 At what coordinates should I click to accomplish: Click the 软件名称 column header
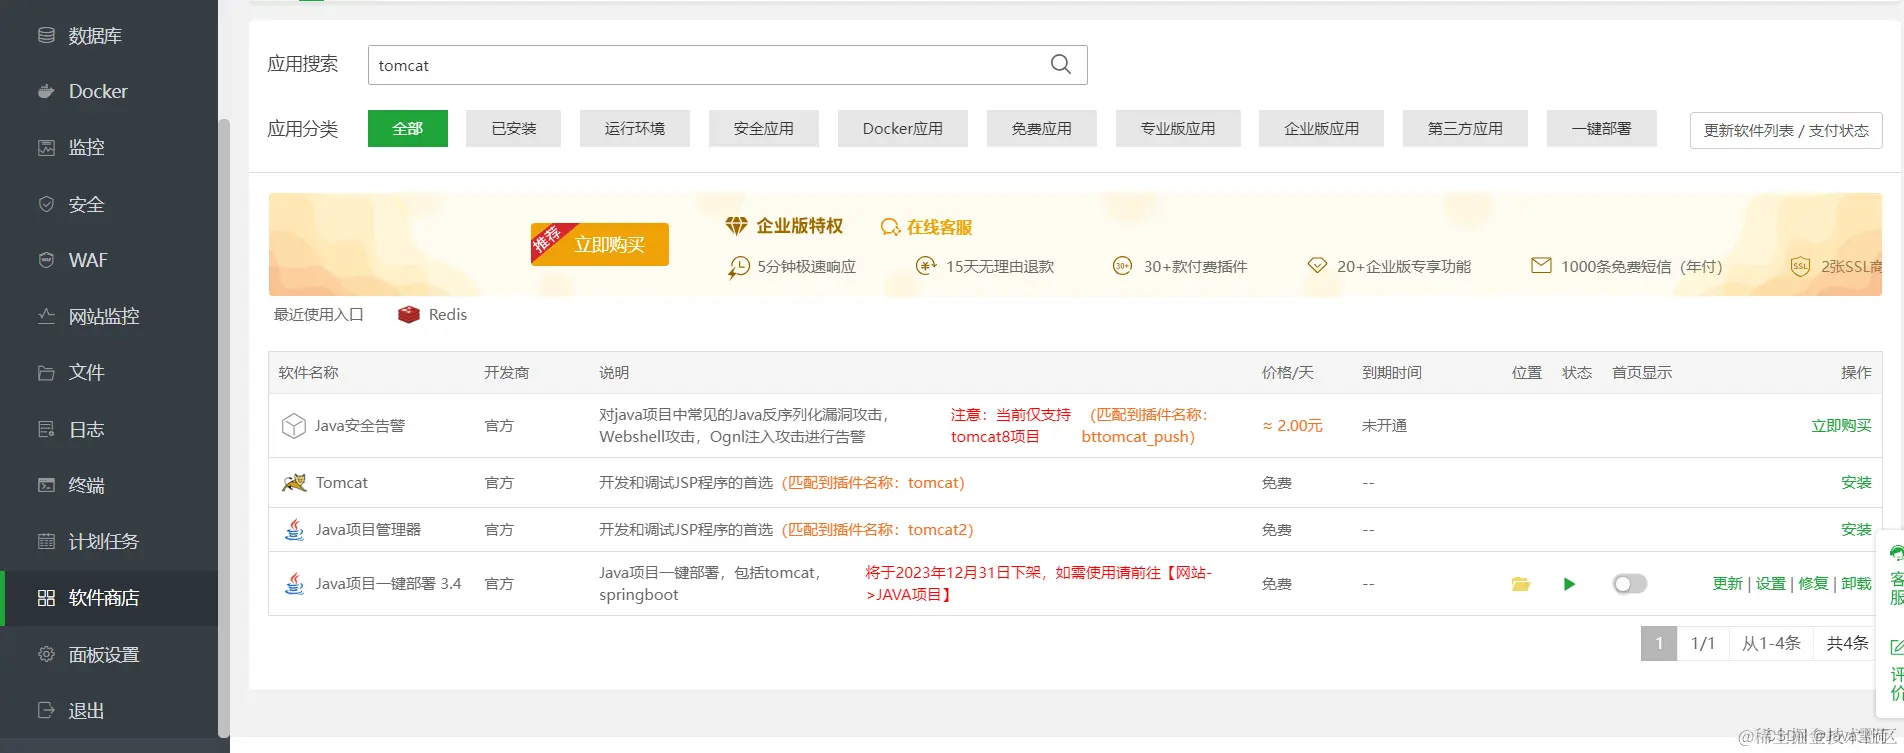308,373
